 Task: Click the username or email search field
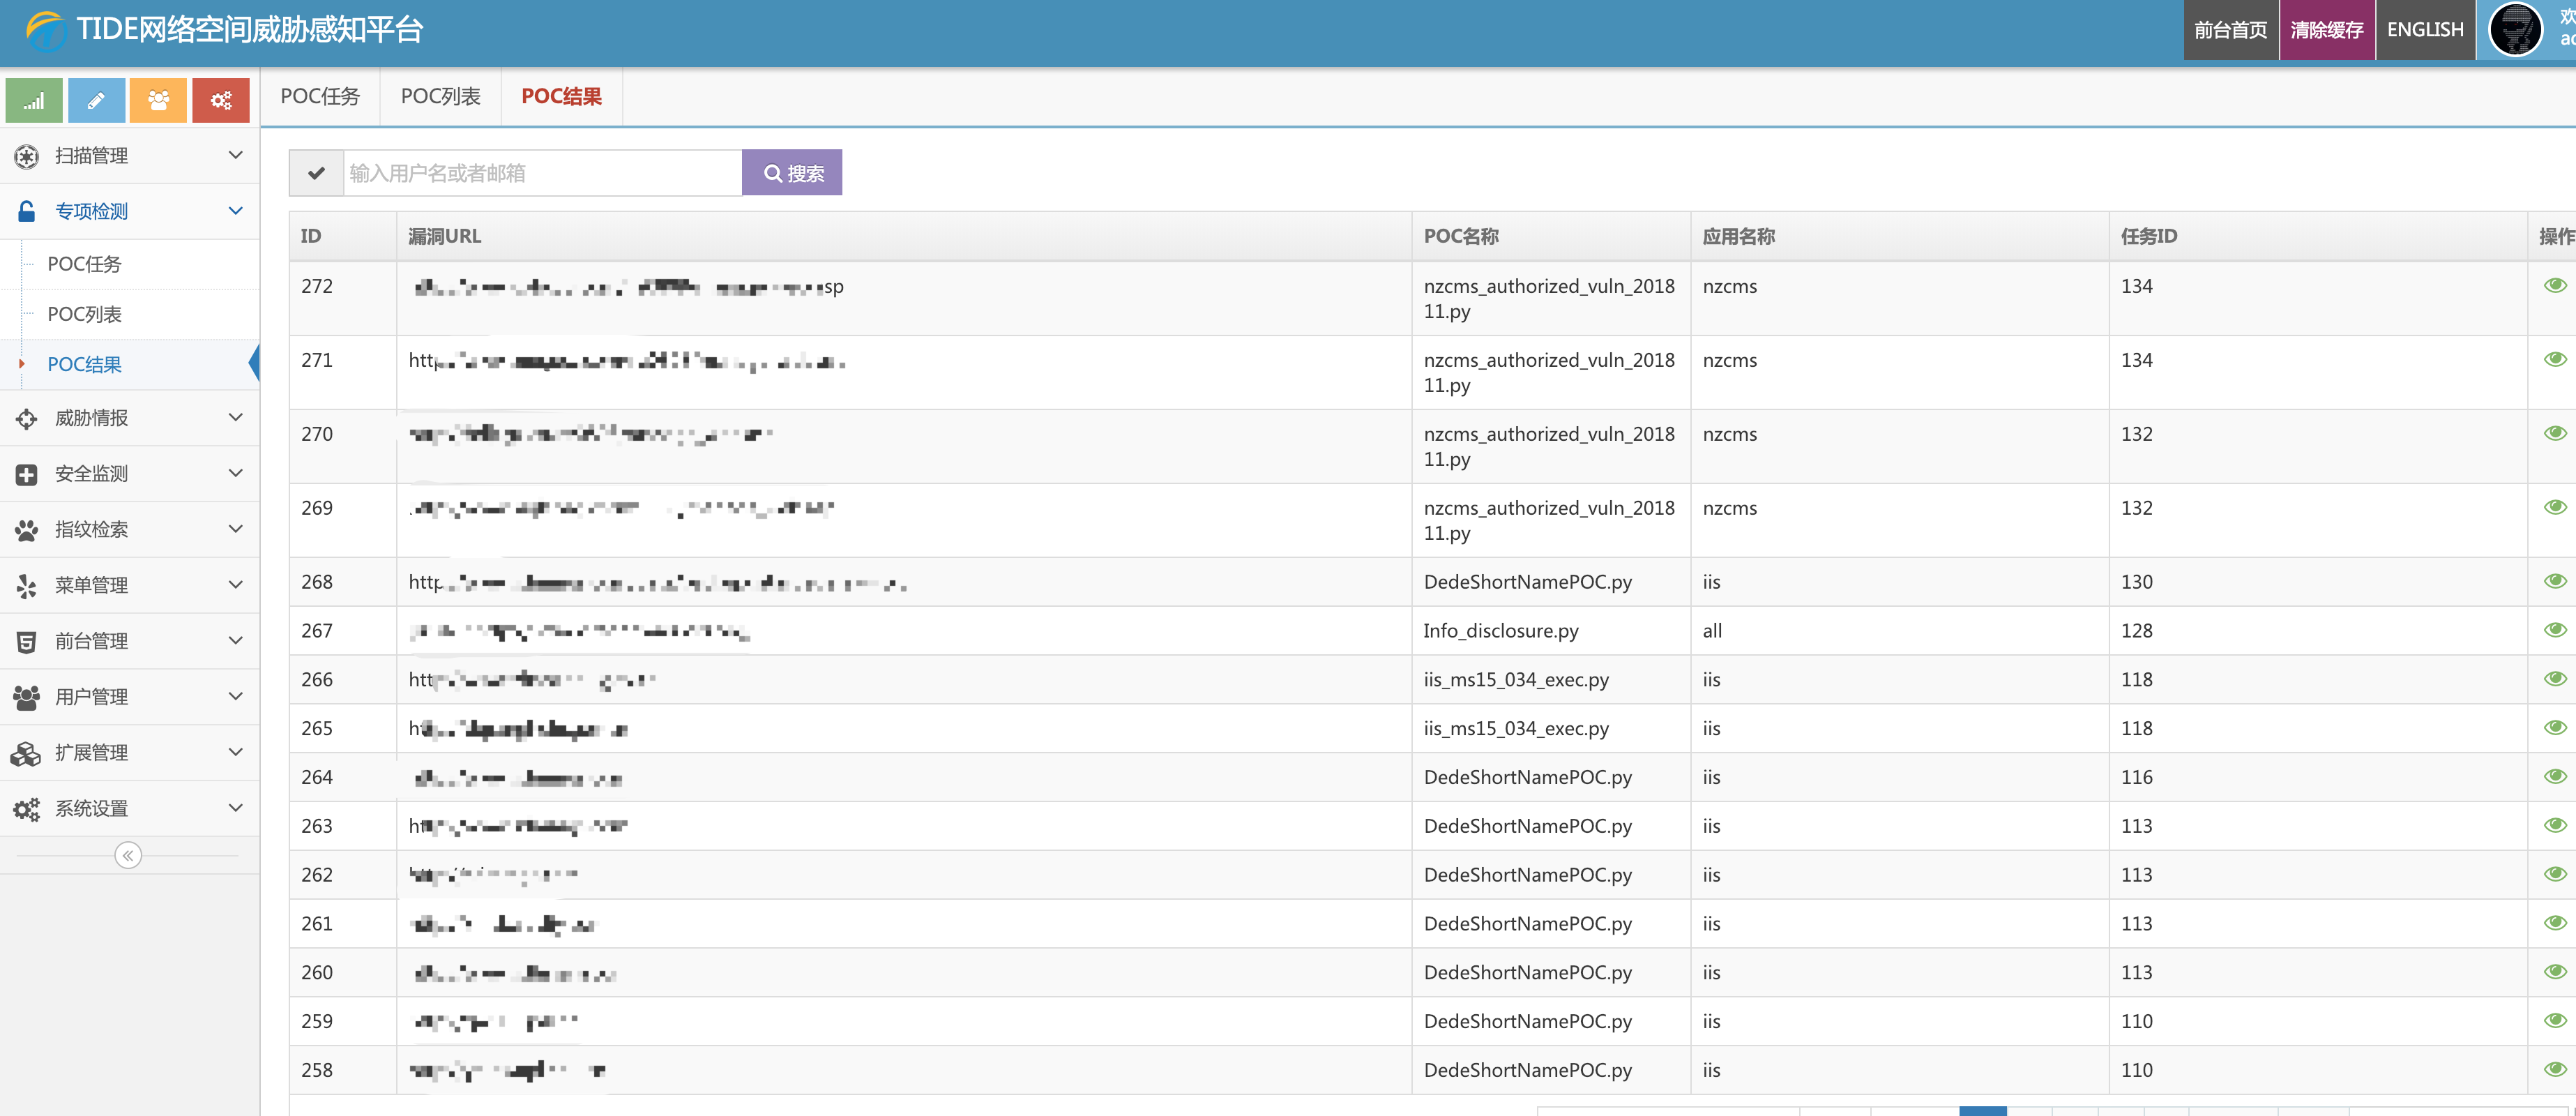[x=542, y=173]
